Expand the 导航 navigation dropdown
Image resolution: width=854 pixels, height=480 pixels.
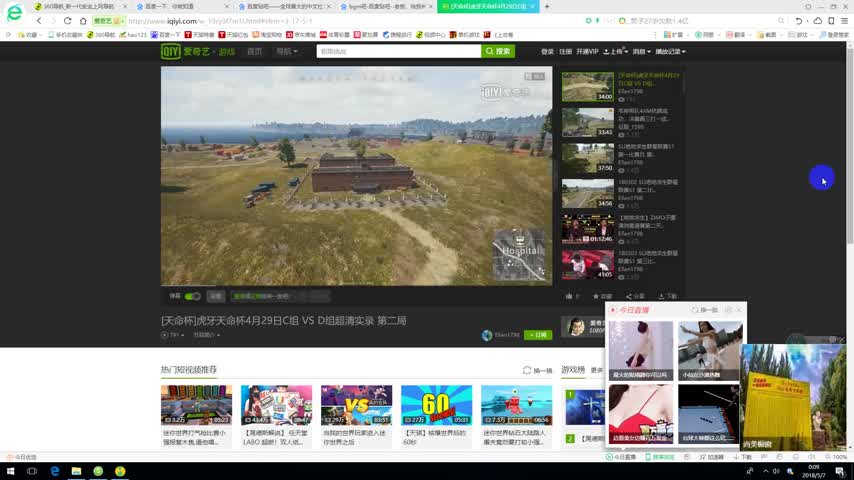point(286,51)
